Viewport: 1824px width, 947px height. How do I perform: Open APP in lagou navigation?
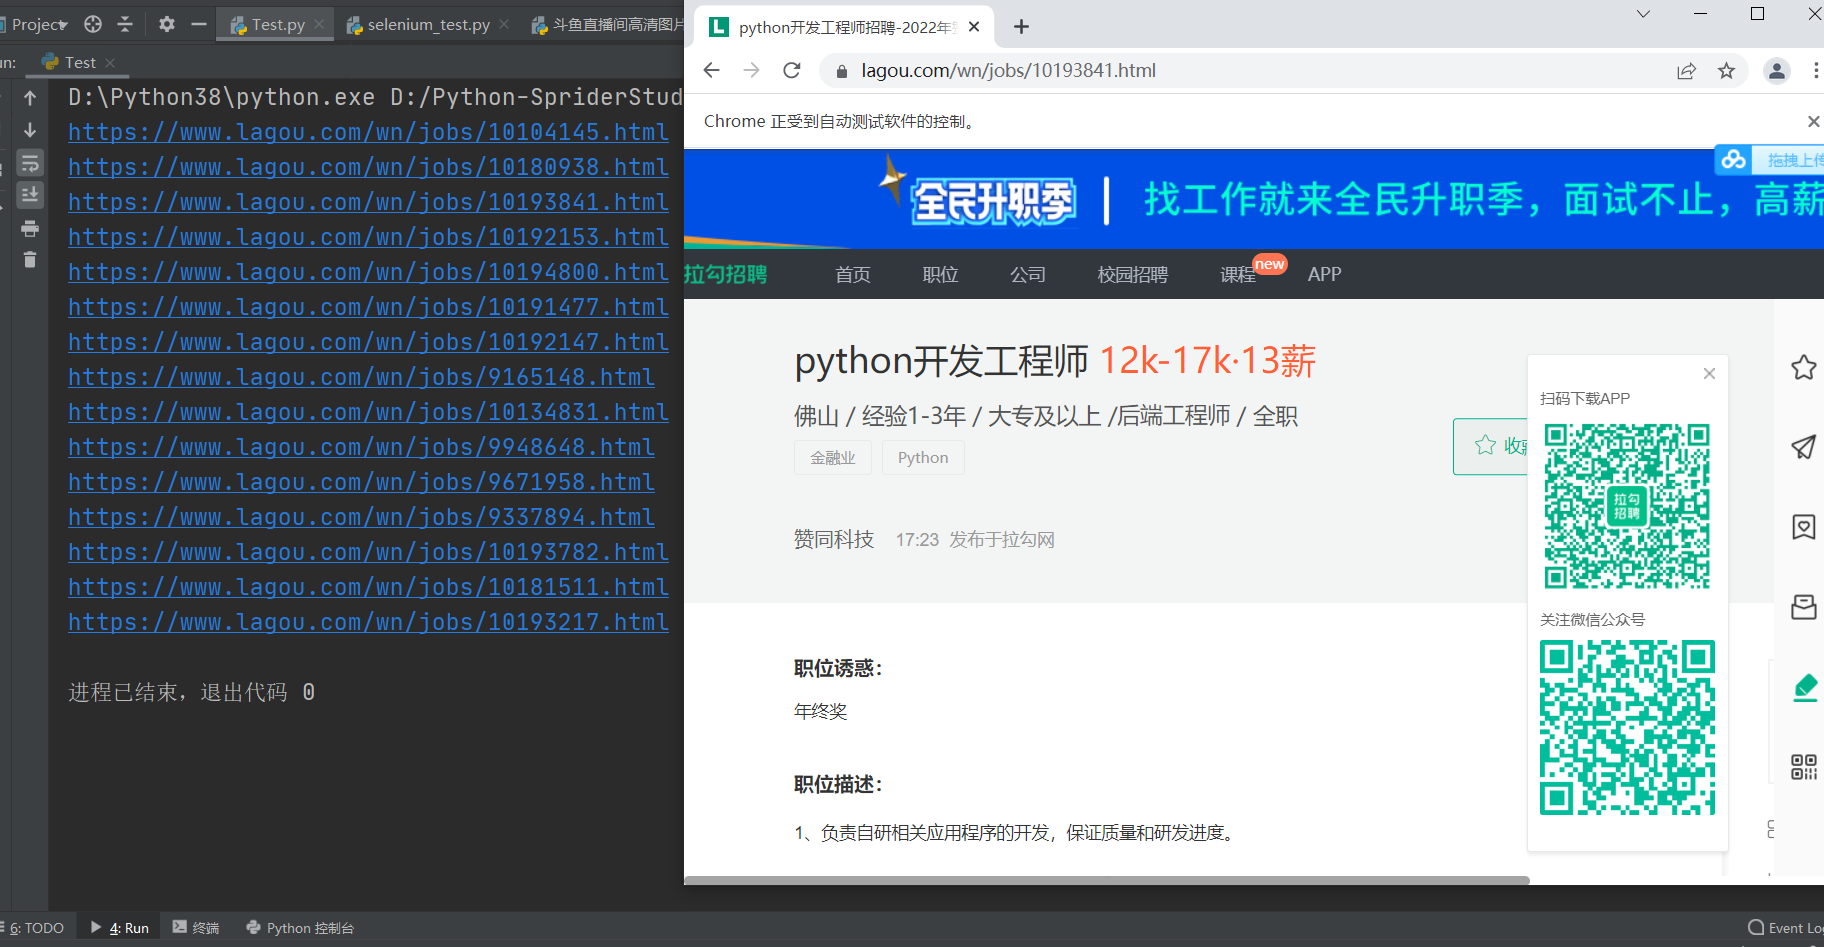tap(1324, 274)
